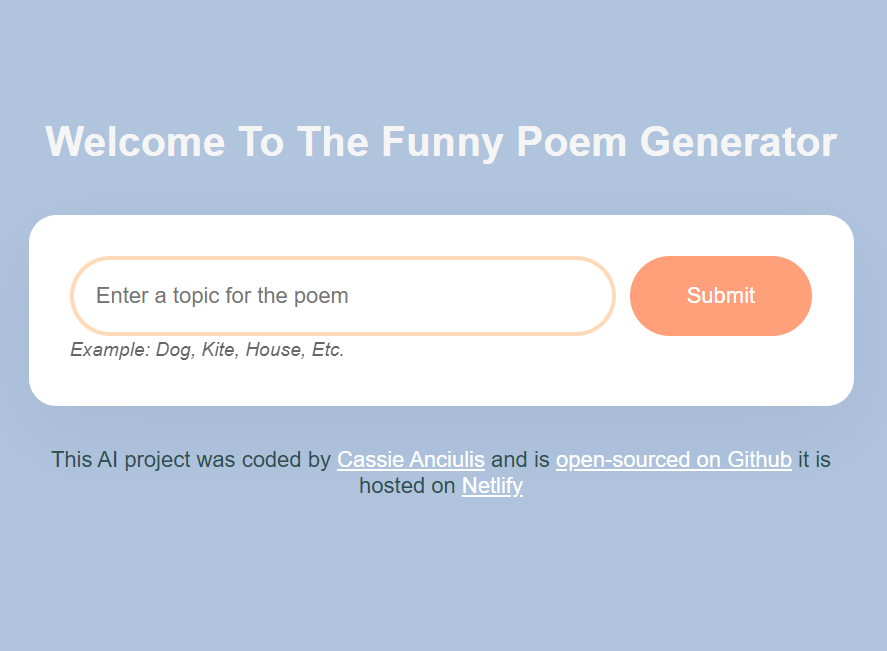Click the Netlify underlined link
The height and width of the screenshot is (651, 887).
[492, 486]
